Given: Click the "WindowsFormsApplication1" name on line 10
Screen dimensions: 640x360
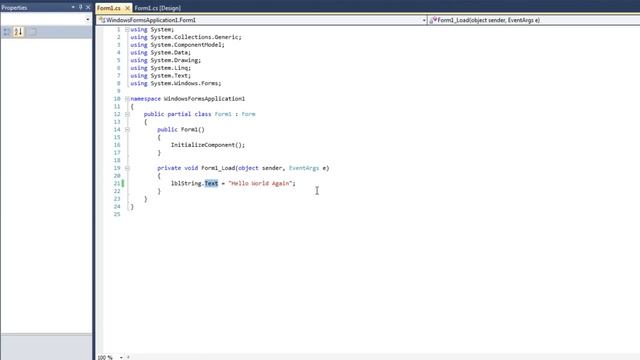Looking at the screenshot, I should coord(204,99).
